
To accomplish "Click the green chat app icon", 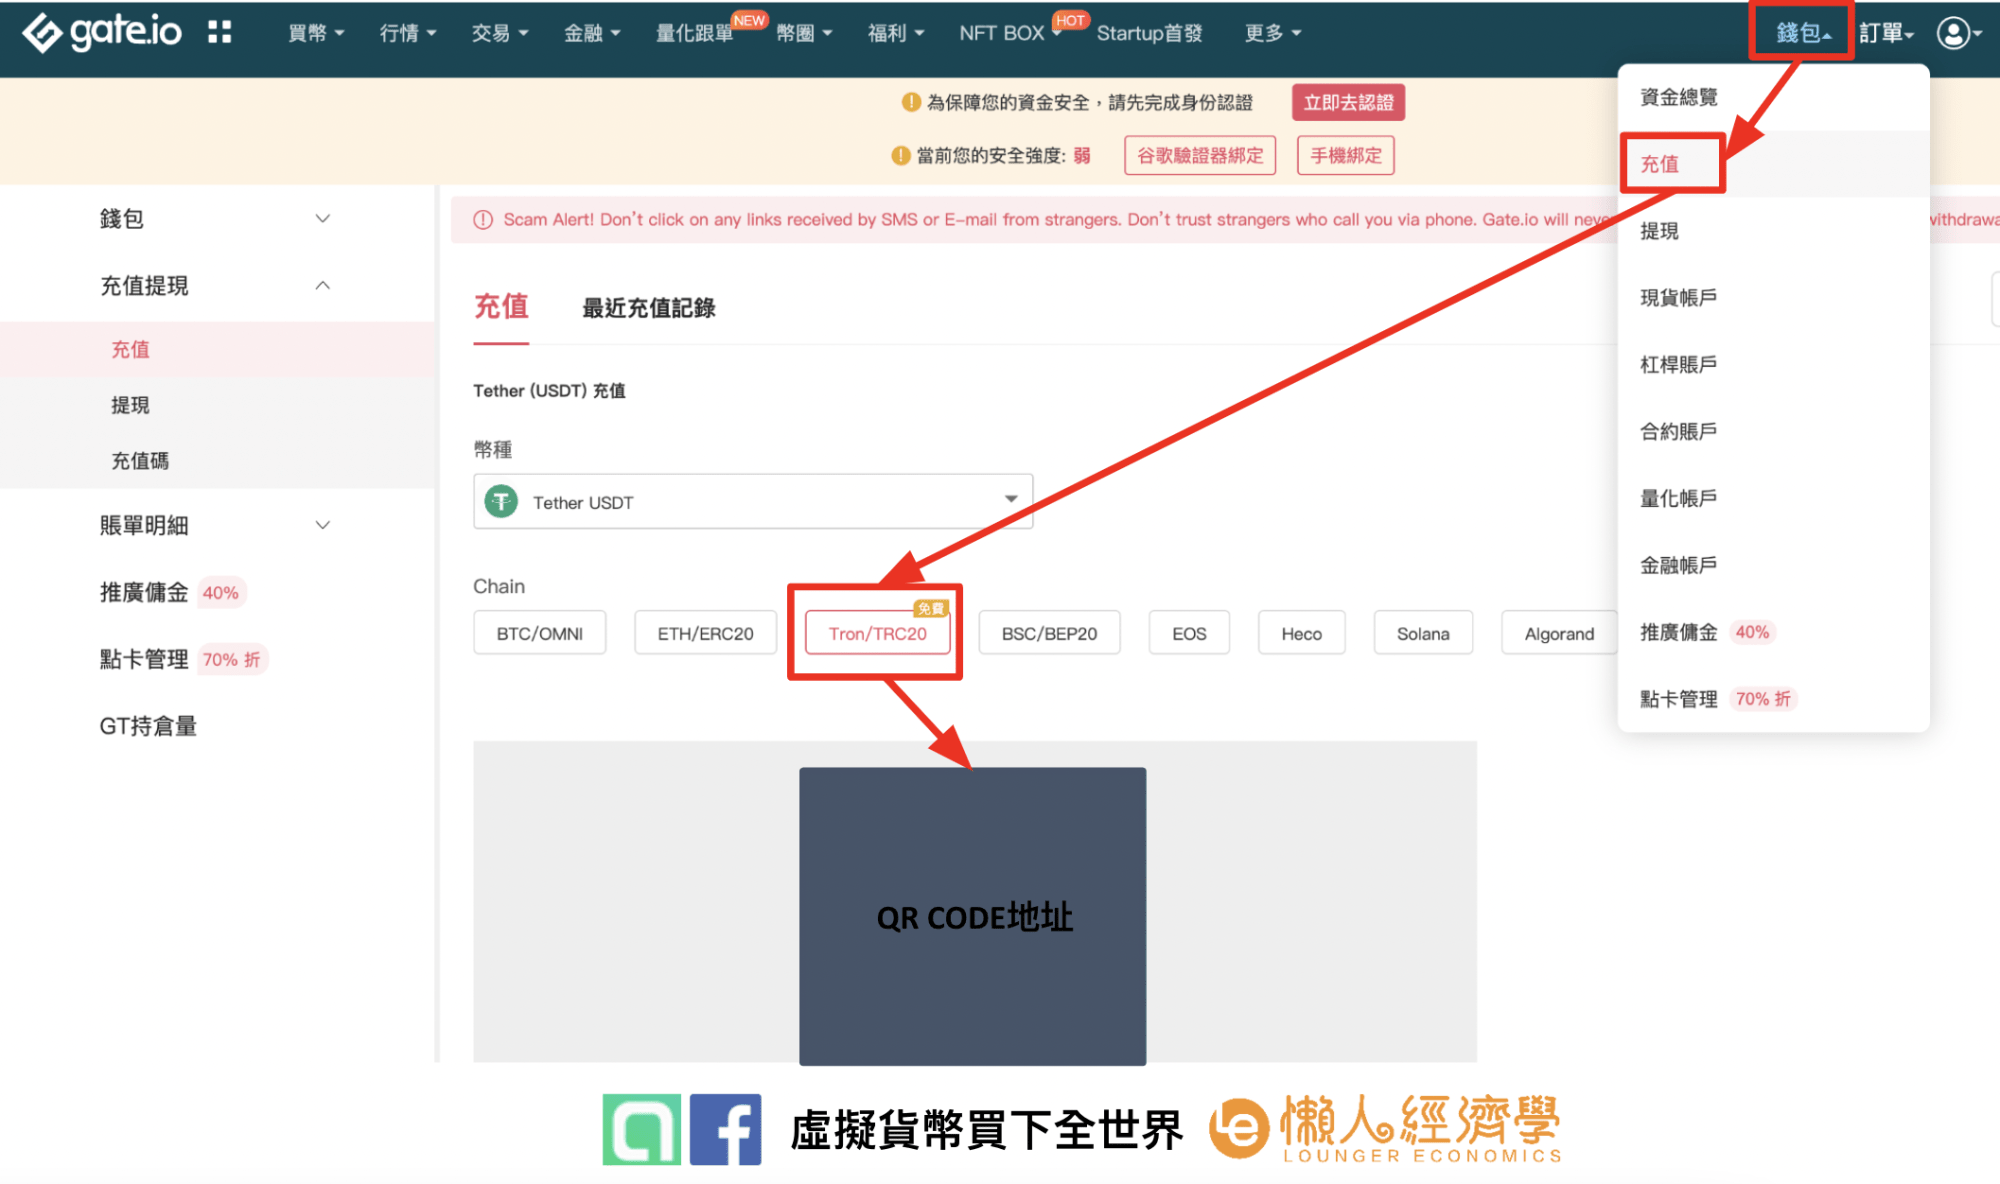I will click(641, 1129).
